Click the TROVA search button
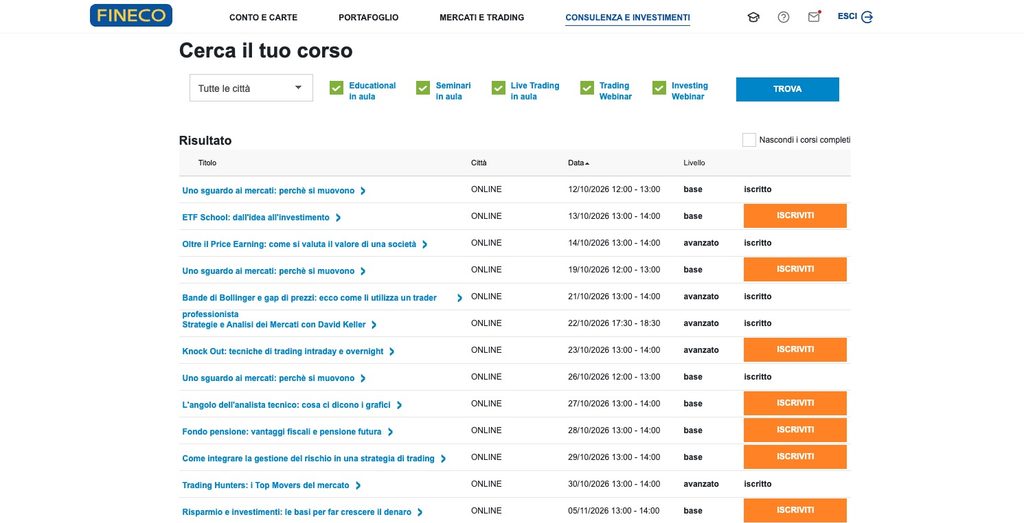Screen dimensions: 1024x523 pyautogui.click(x=787, y=89)
